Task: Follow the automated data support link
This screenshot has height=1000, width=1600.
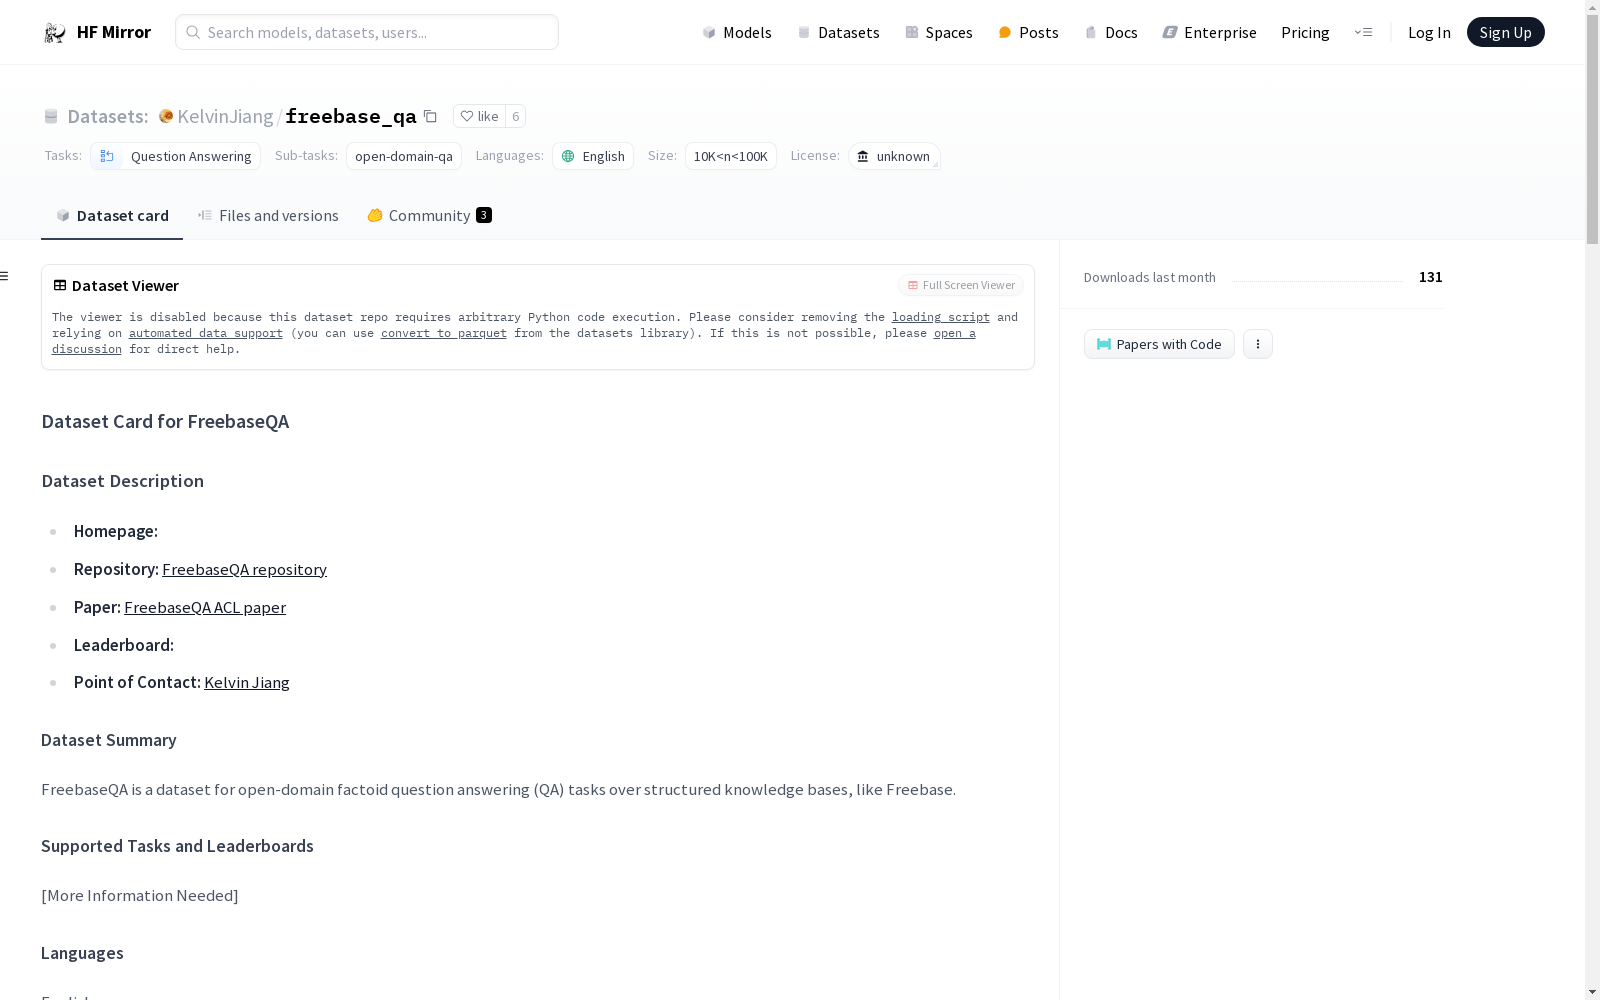Action: 206,333
